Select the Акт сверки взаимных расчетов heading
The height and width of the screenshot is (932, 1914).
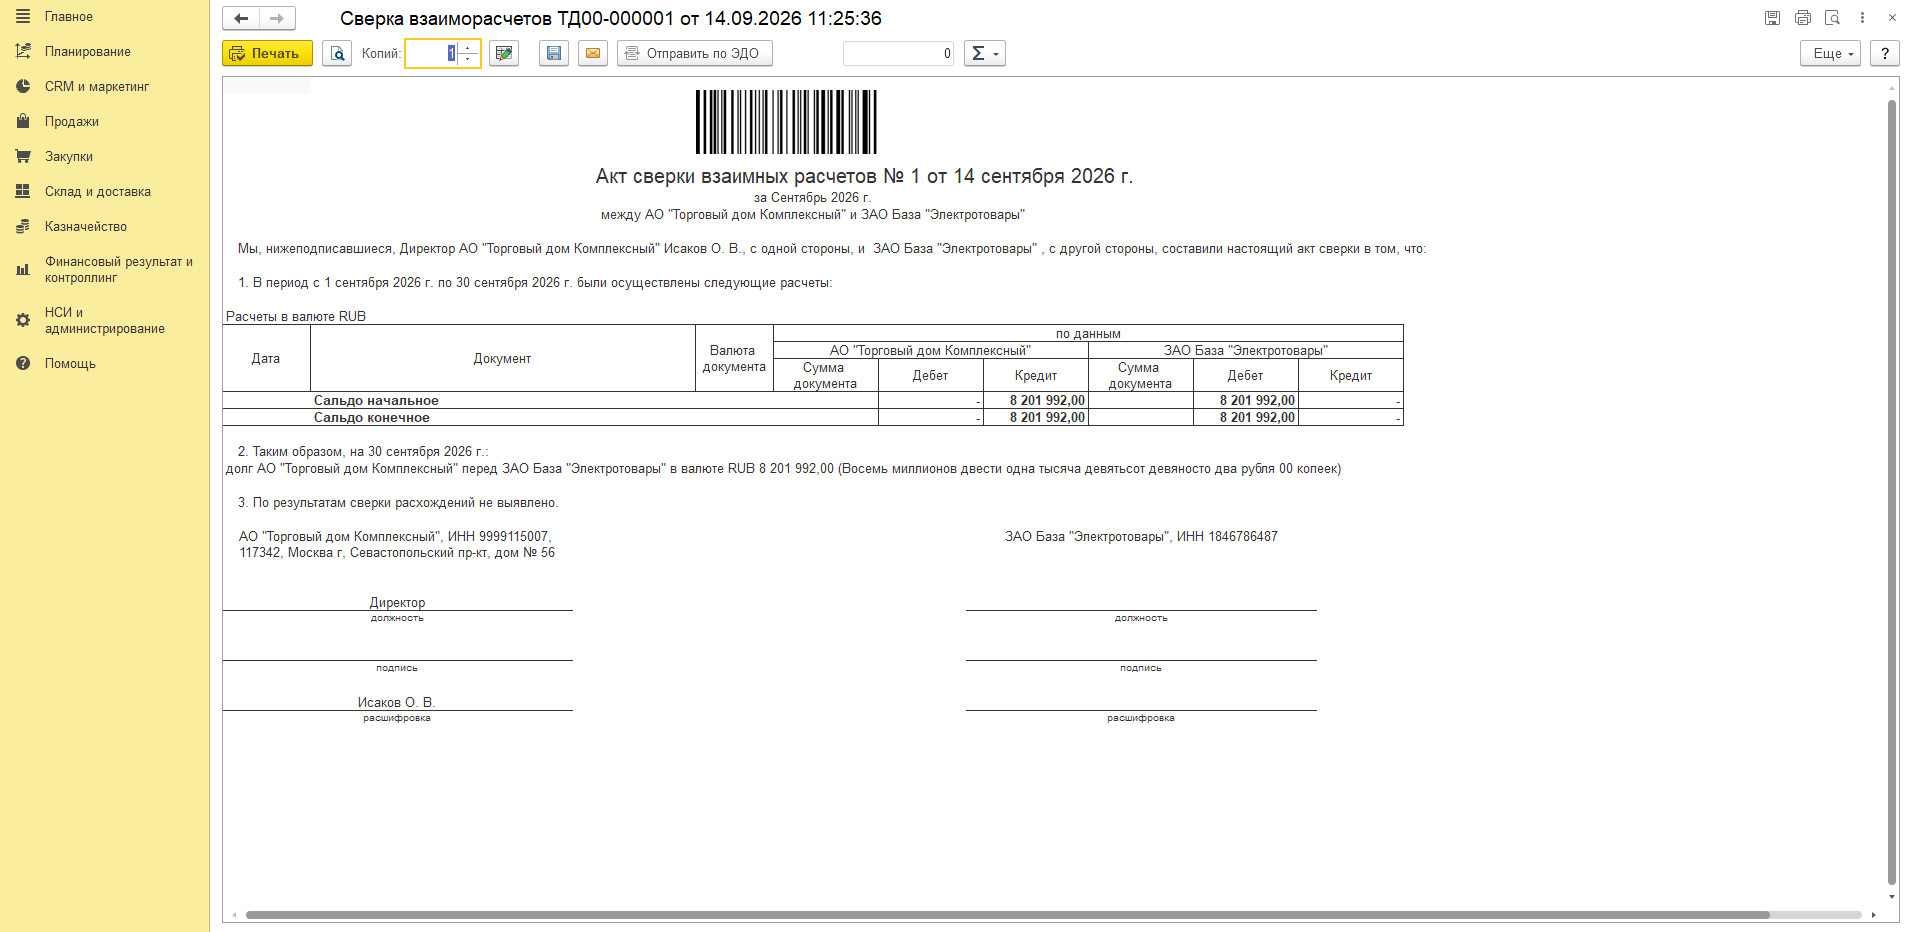point(864,176)
